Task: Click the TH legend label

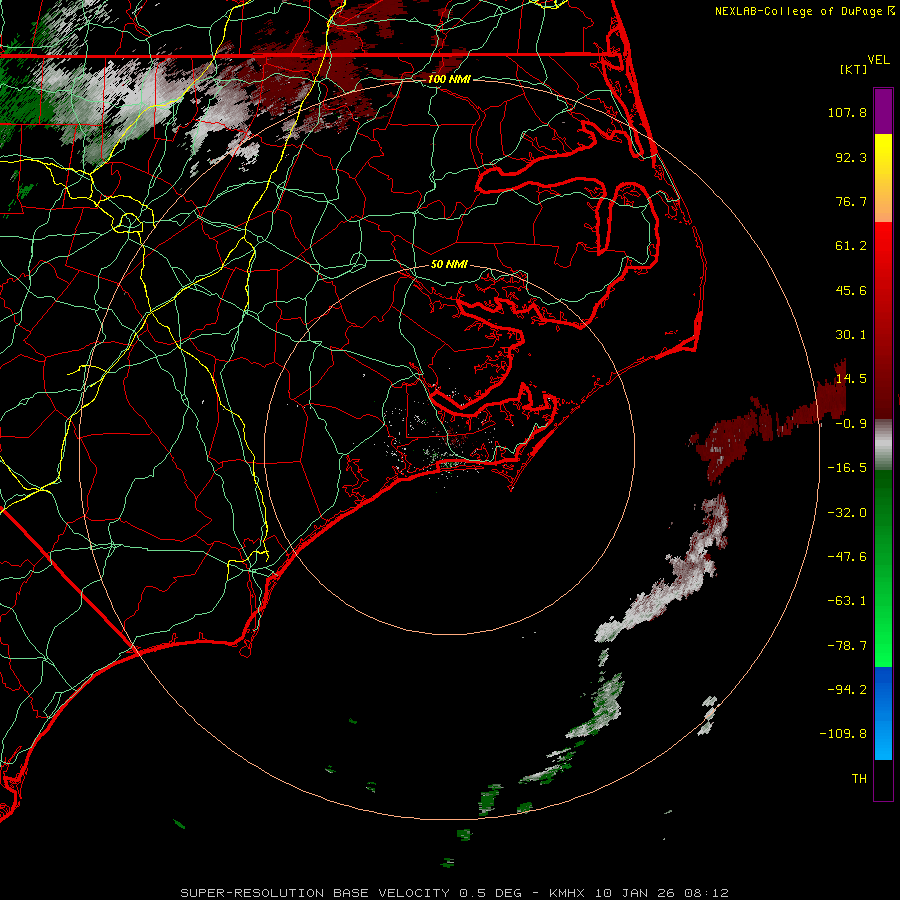Action: tap(859, 779)
